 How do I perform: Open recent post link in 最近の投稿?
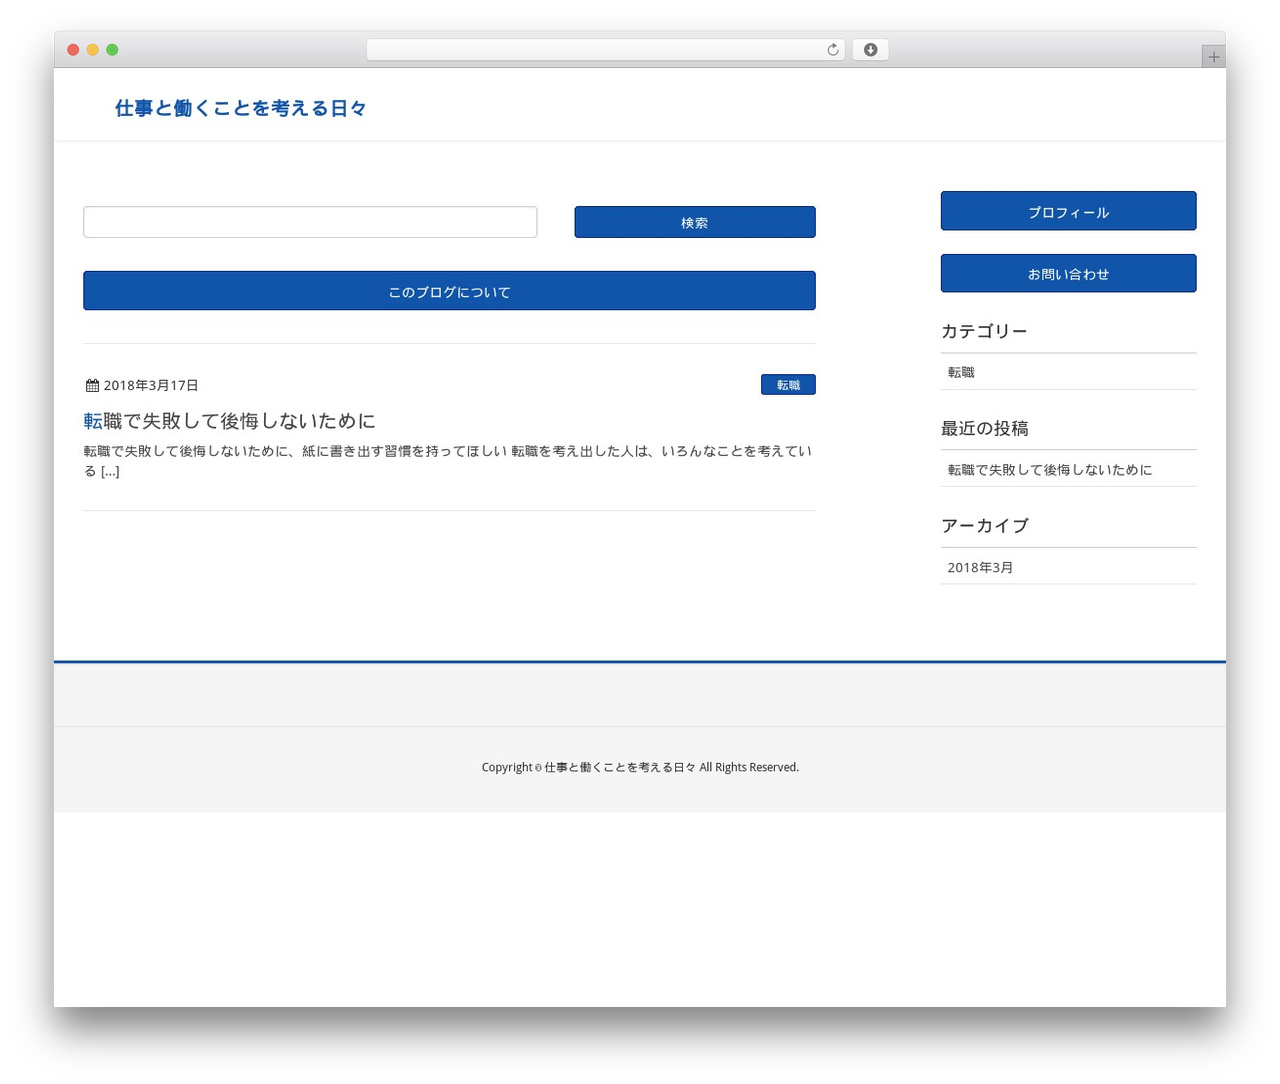click(1050, 470)
